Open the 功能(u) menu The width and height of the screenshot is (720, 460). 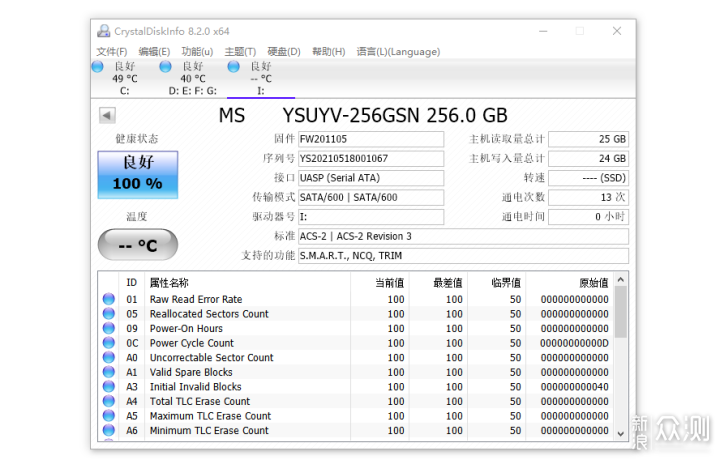pyautogui.click(x=197, y=51)
